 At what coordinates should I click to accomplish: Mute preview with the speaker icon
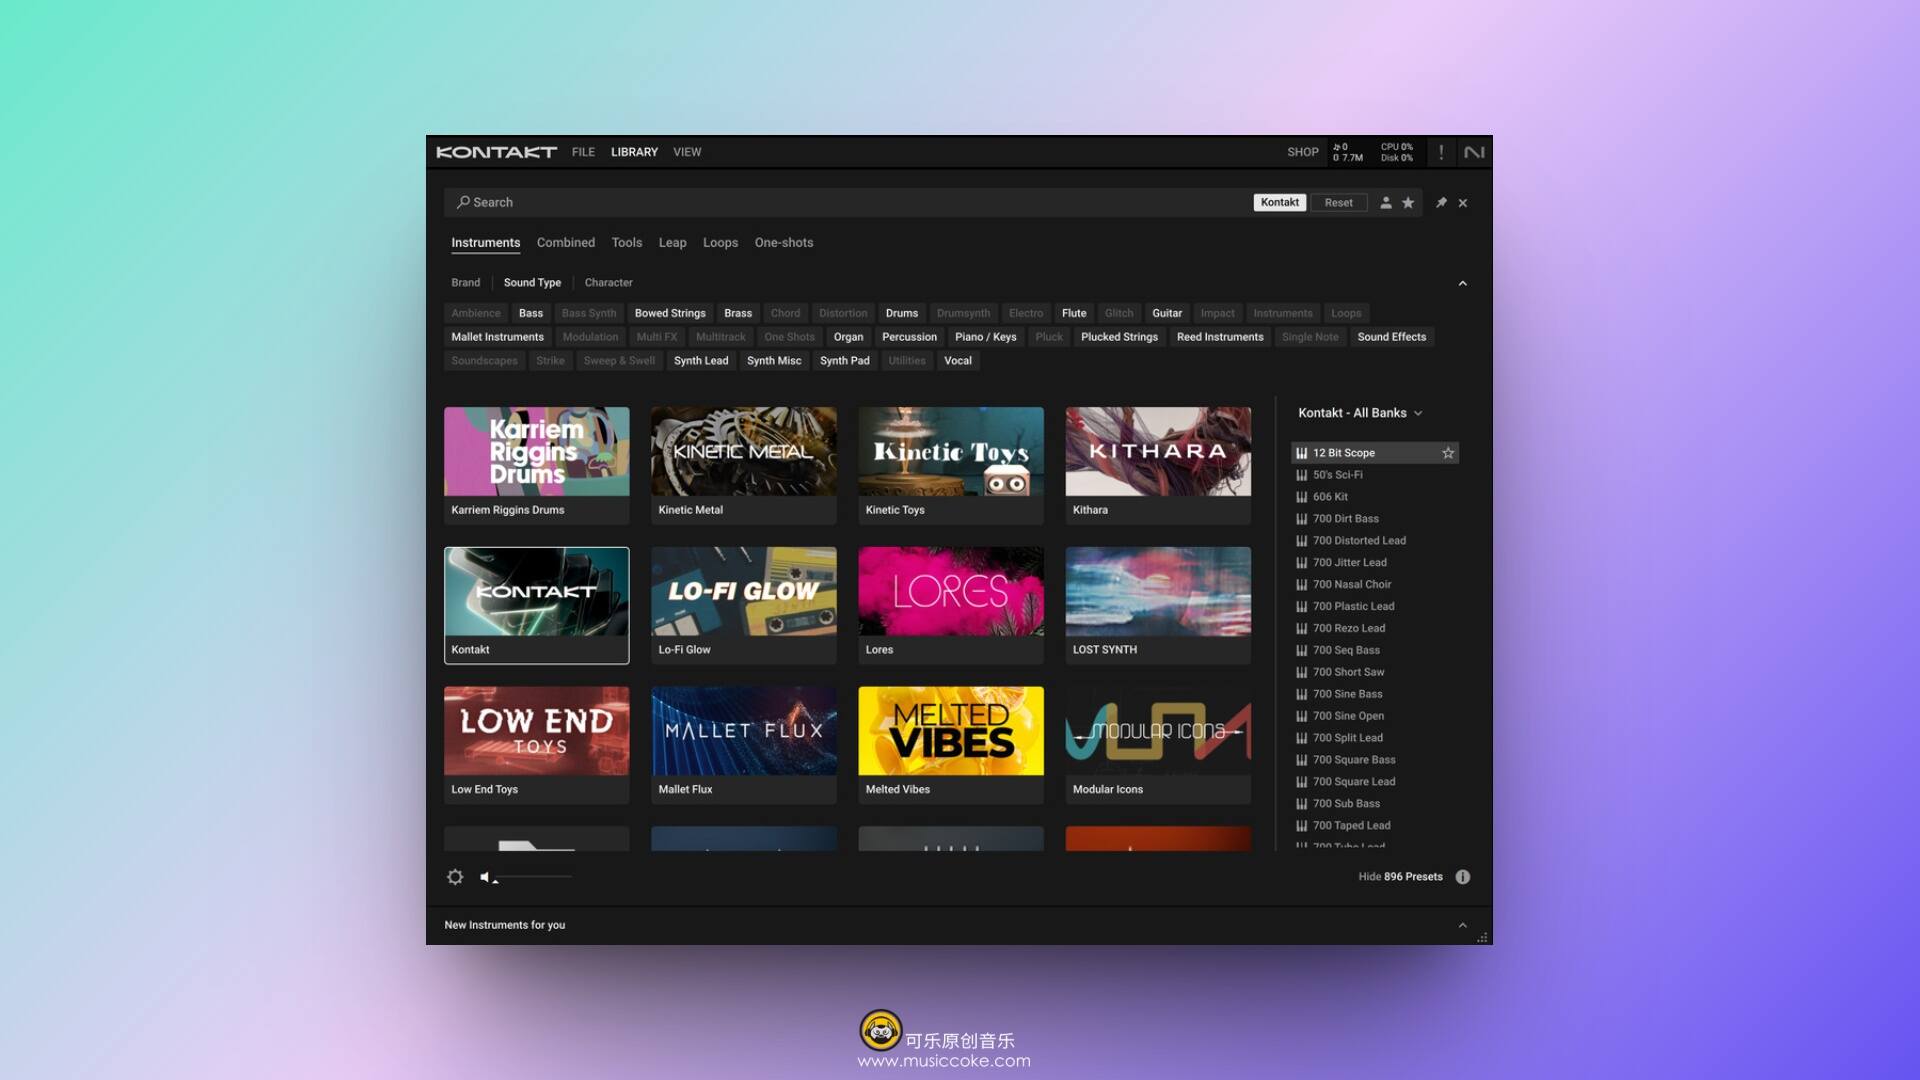(486, 877)
